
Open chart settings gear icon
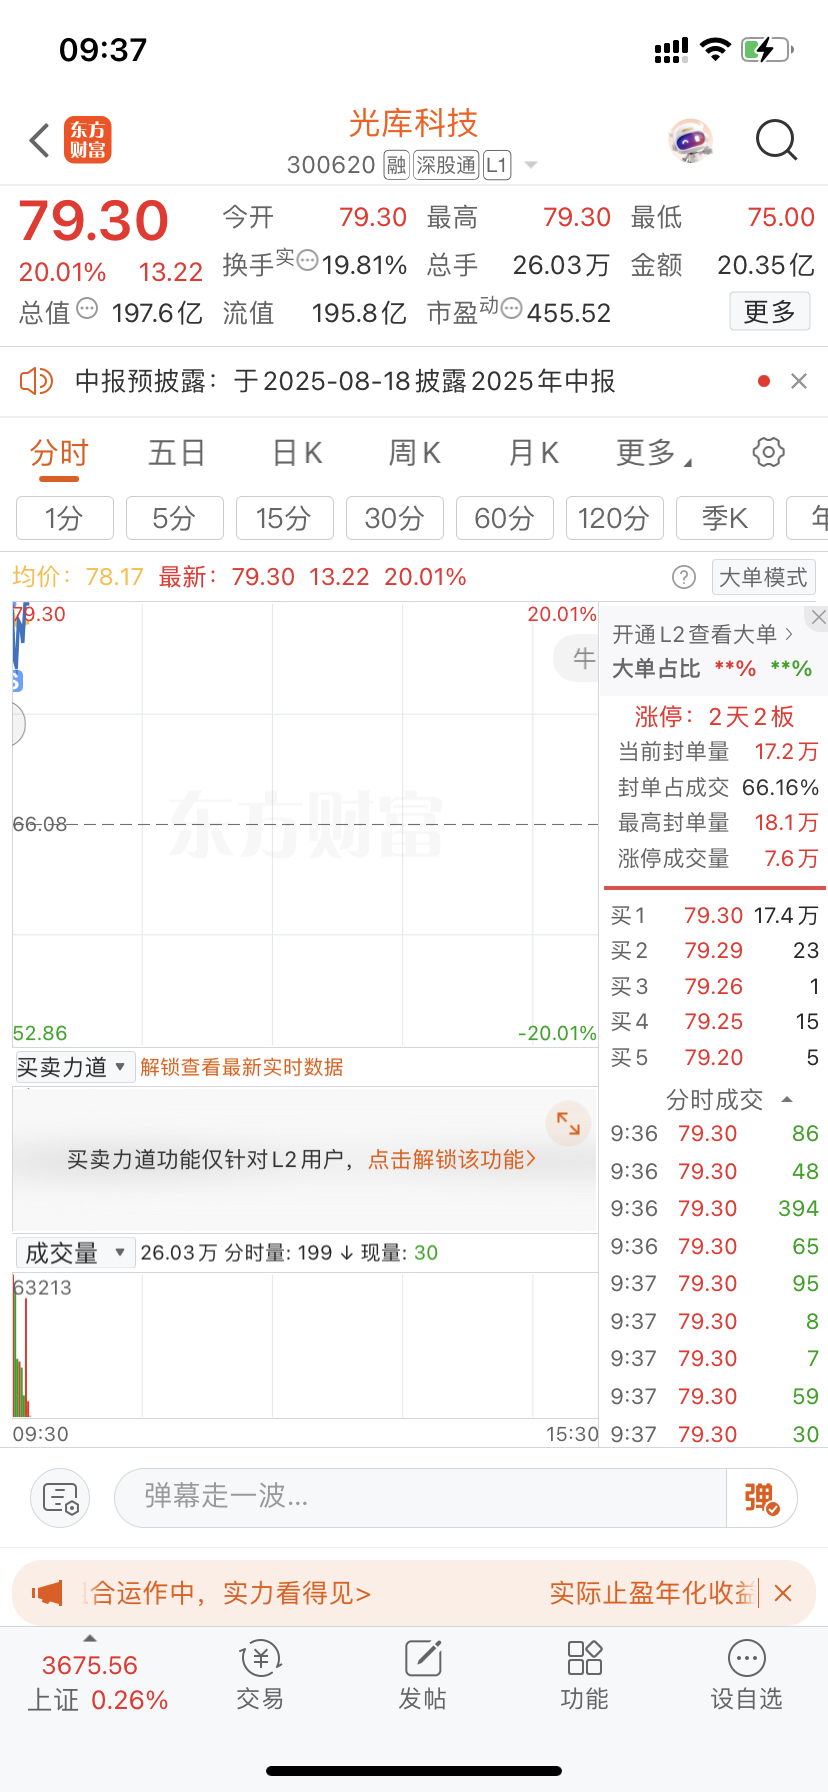[x=768, y=452]
